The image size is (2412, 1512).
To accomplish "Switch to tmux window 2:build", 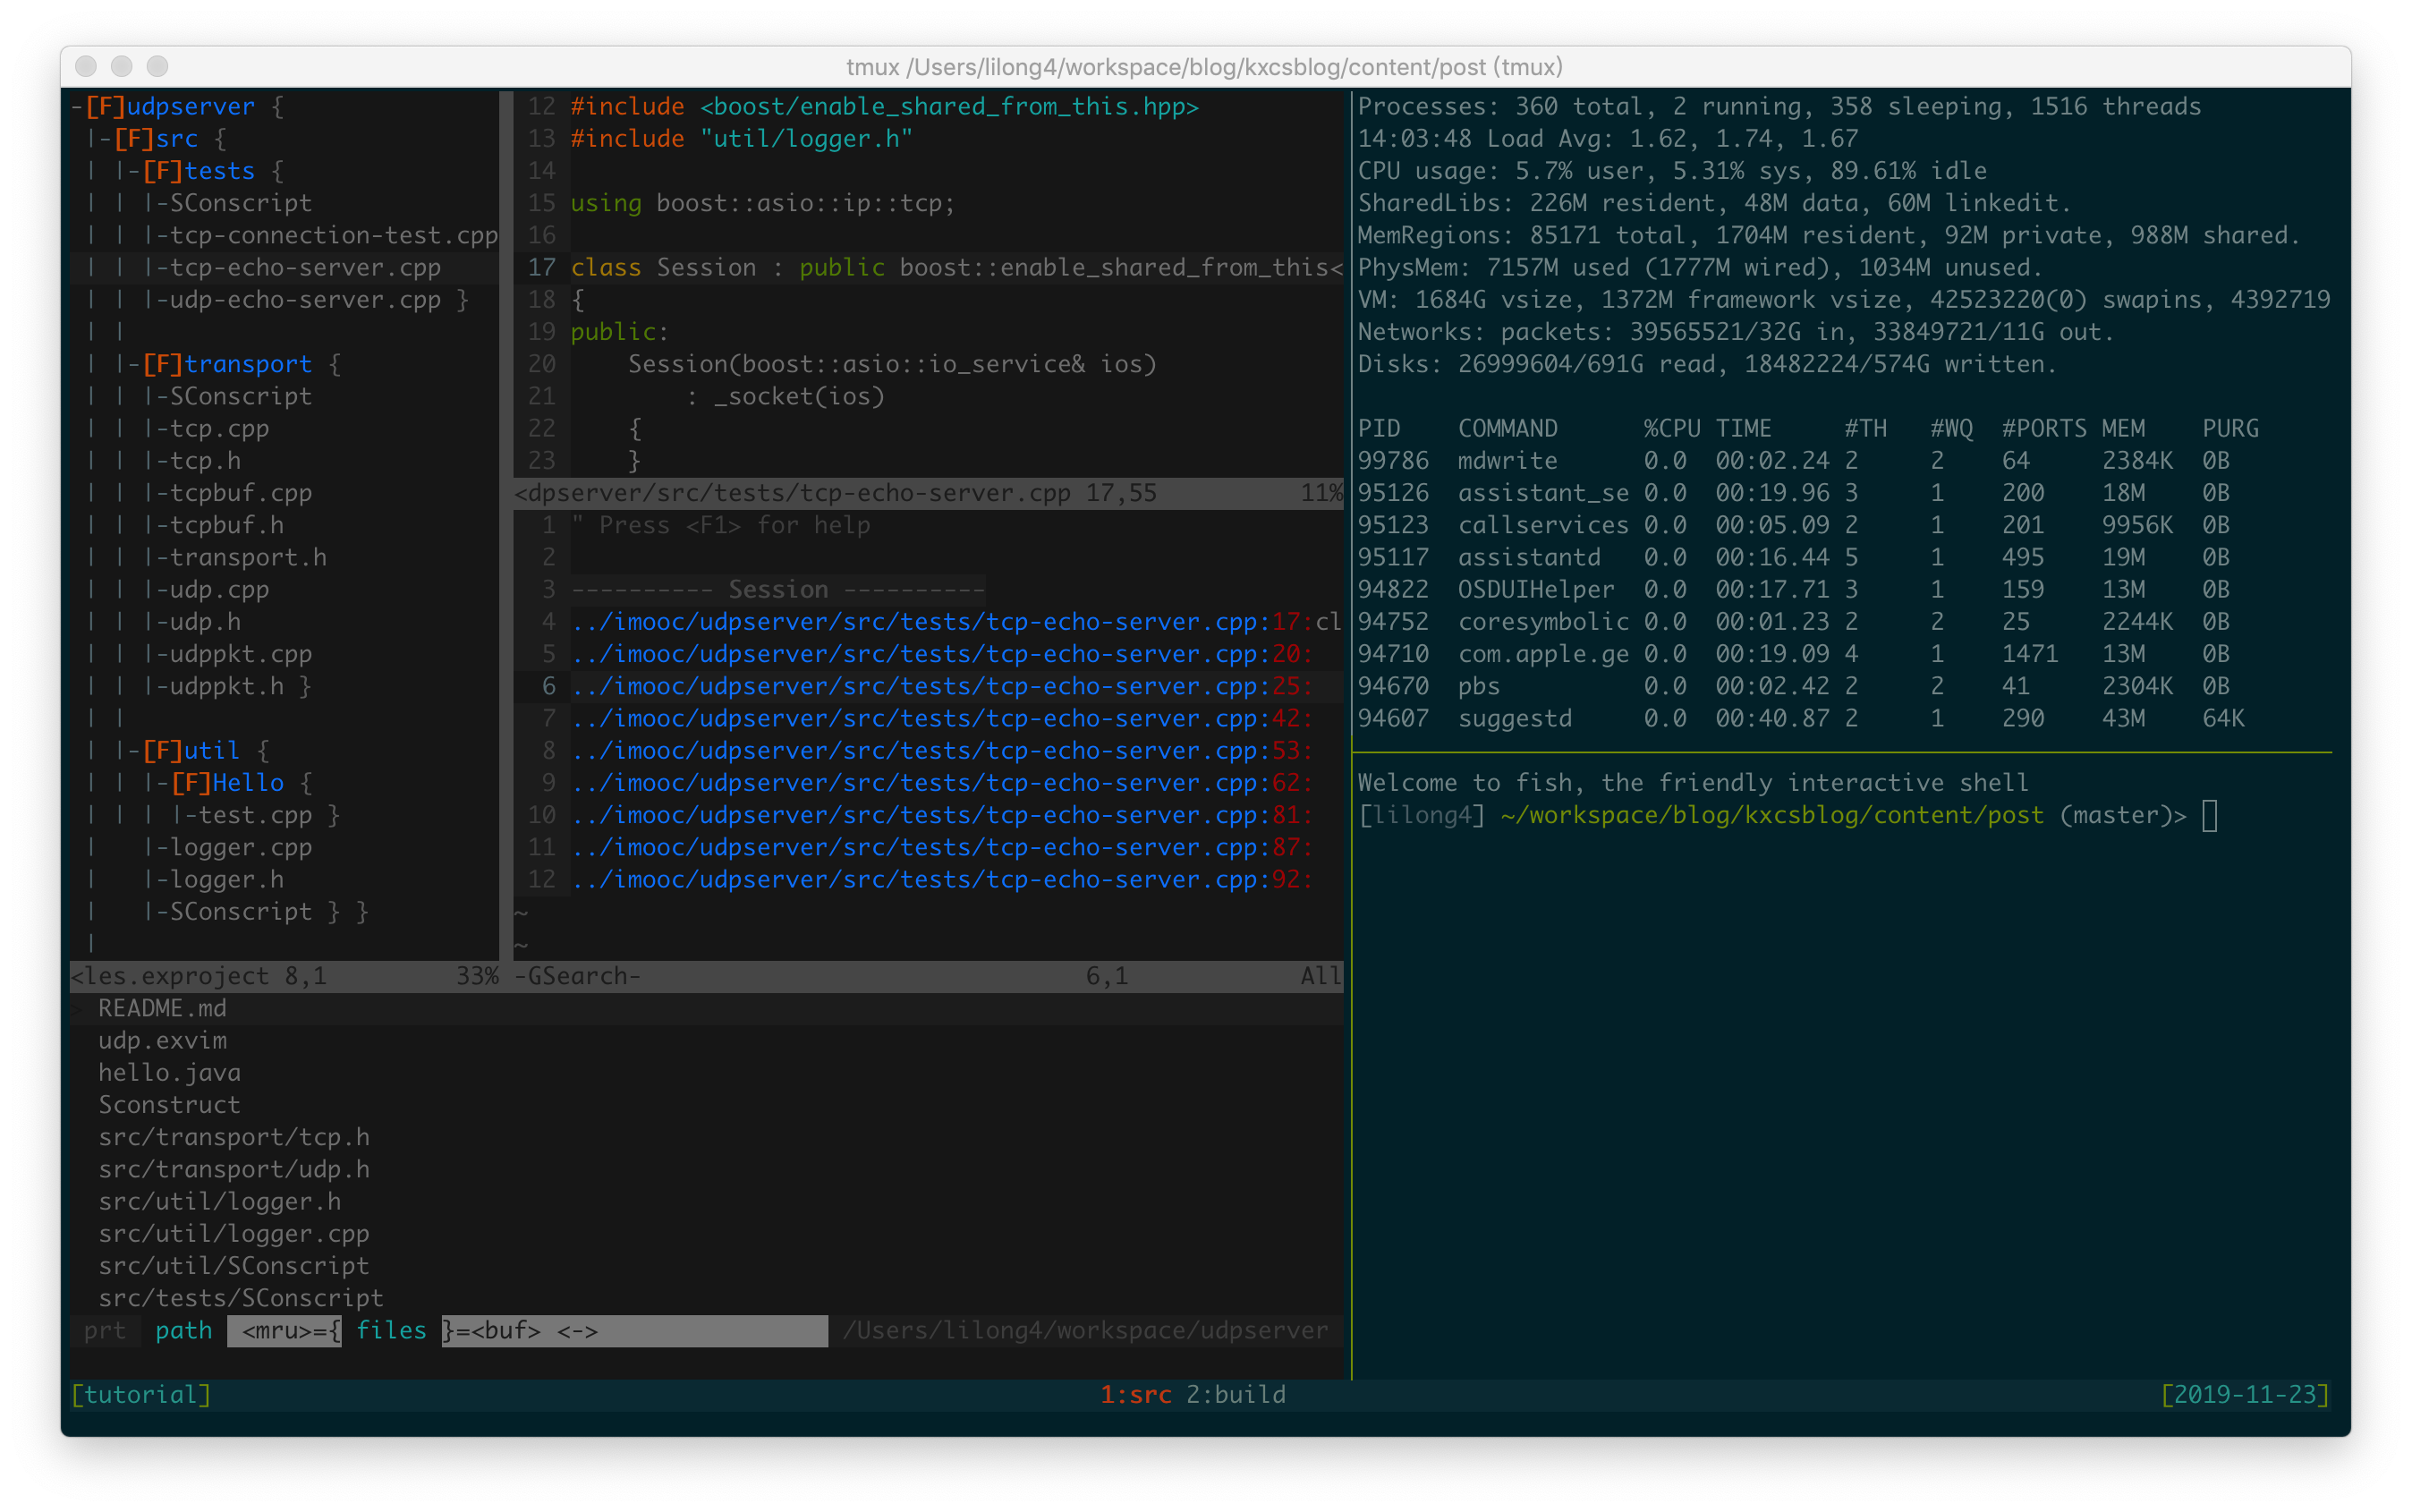I will point(1236,1394).
